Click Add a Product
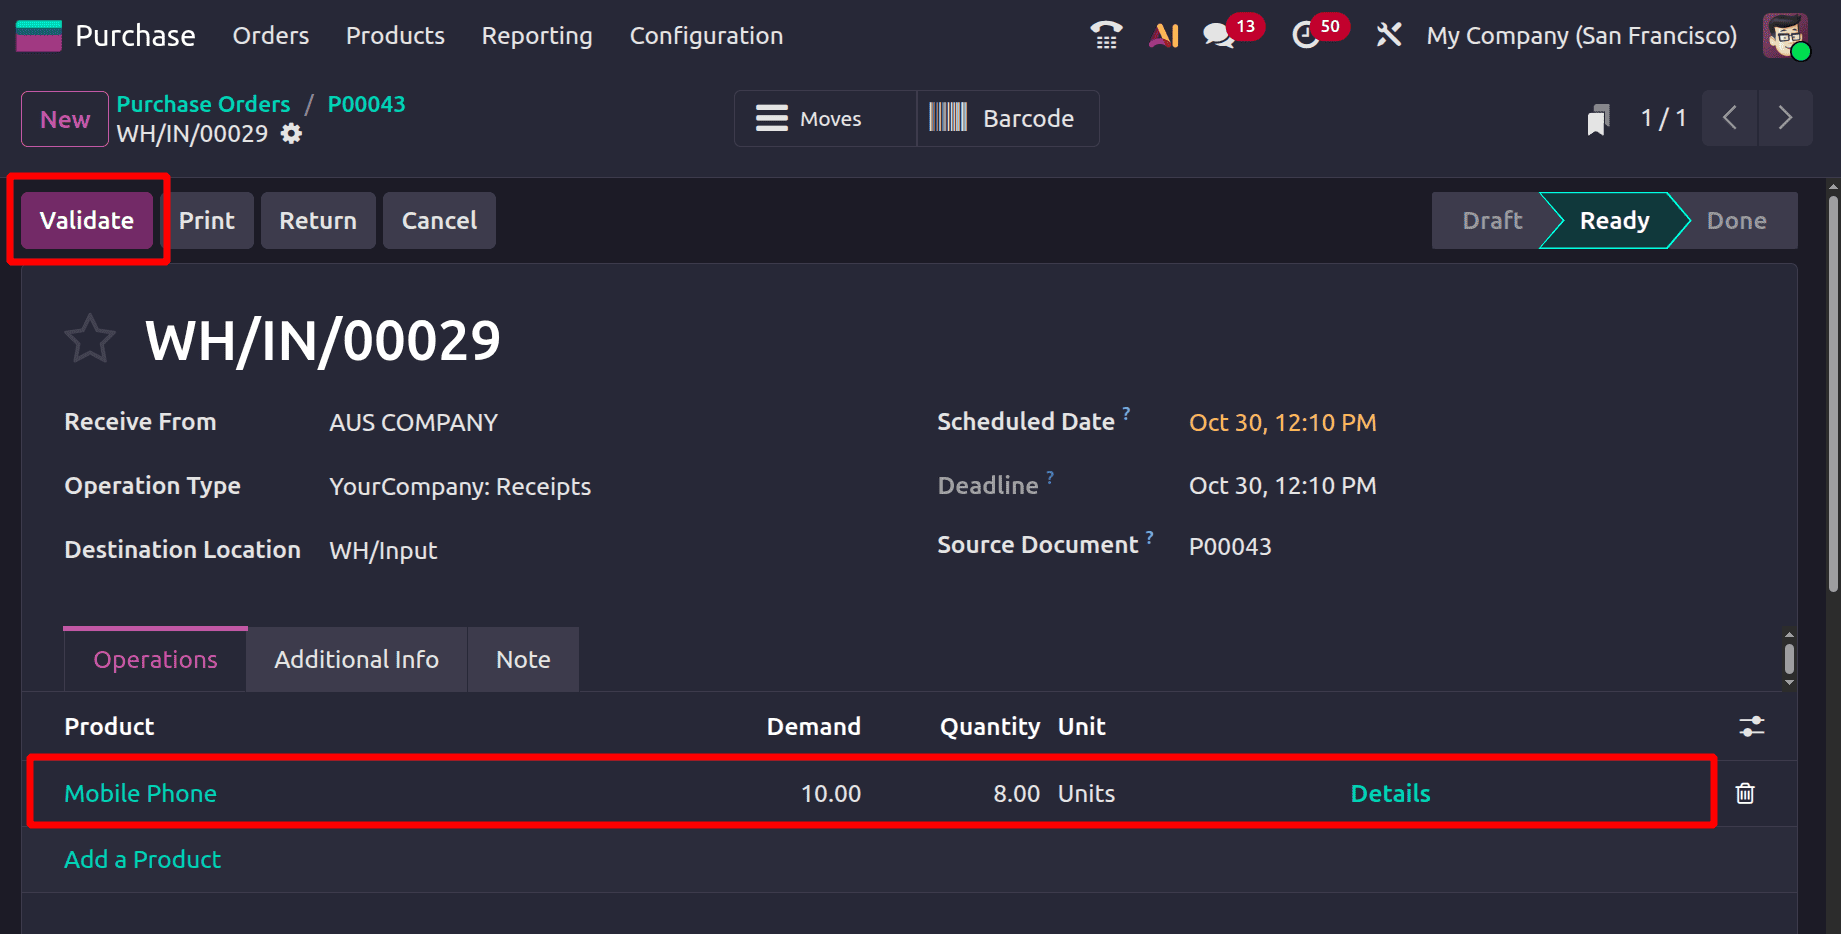1841x934 pixels. (x=142, y=859)
